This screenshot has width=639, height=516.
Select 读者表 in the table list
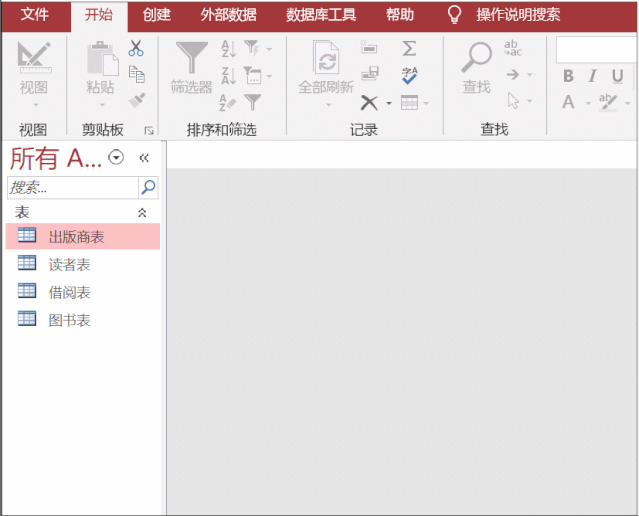click(x=69, y=264)
